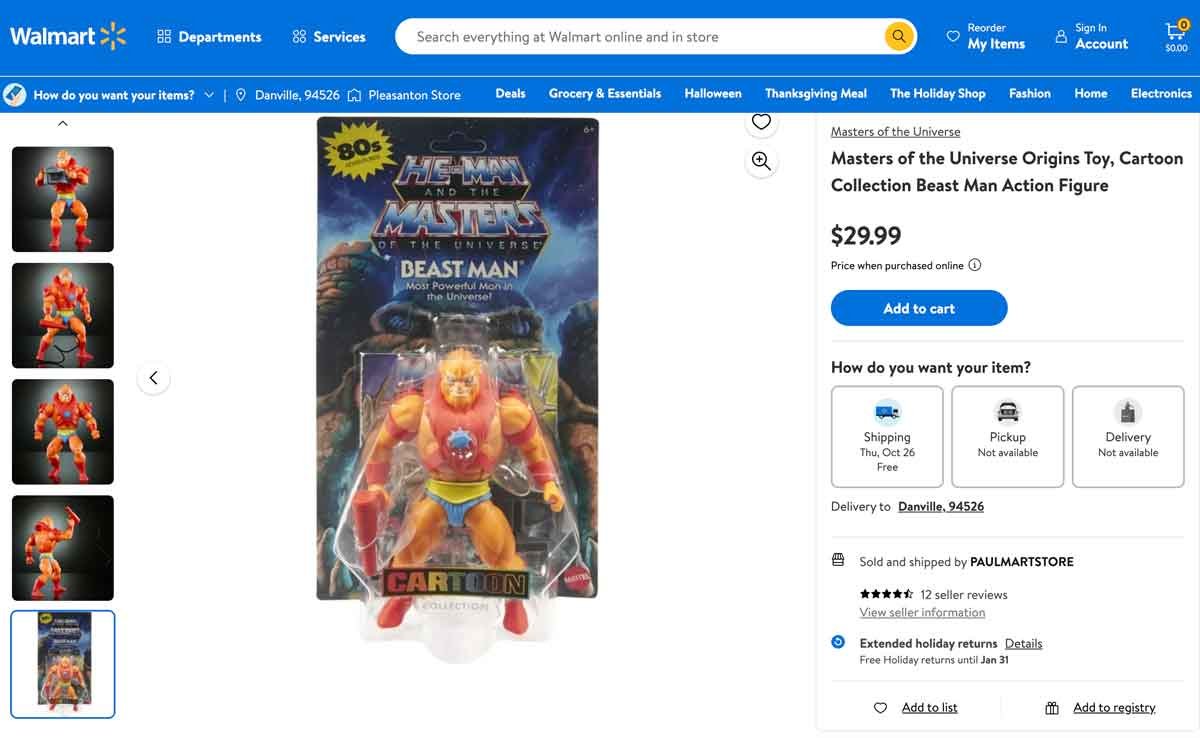Click the left arrow on product image carousel
Screen dimensions: 1200x738
(153, 378)
